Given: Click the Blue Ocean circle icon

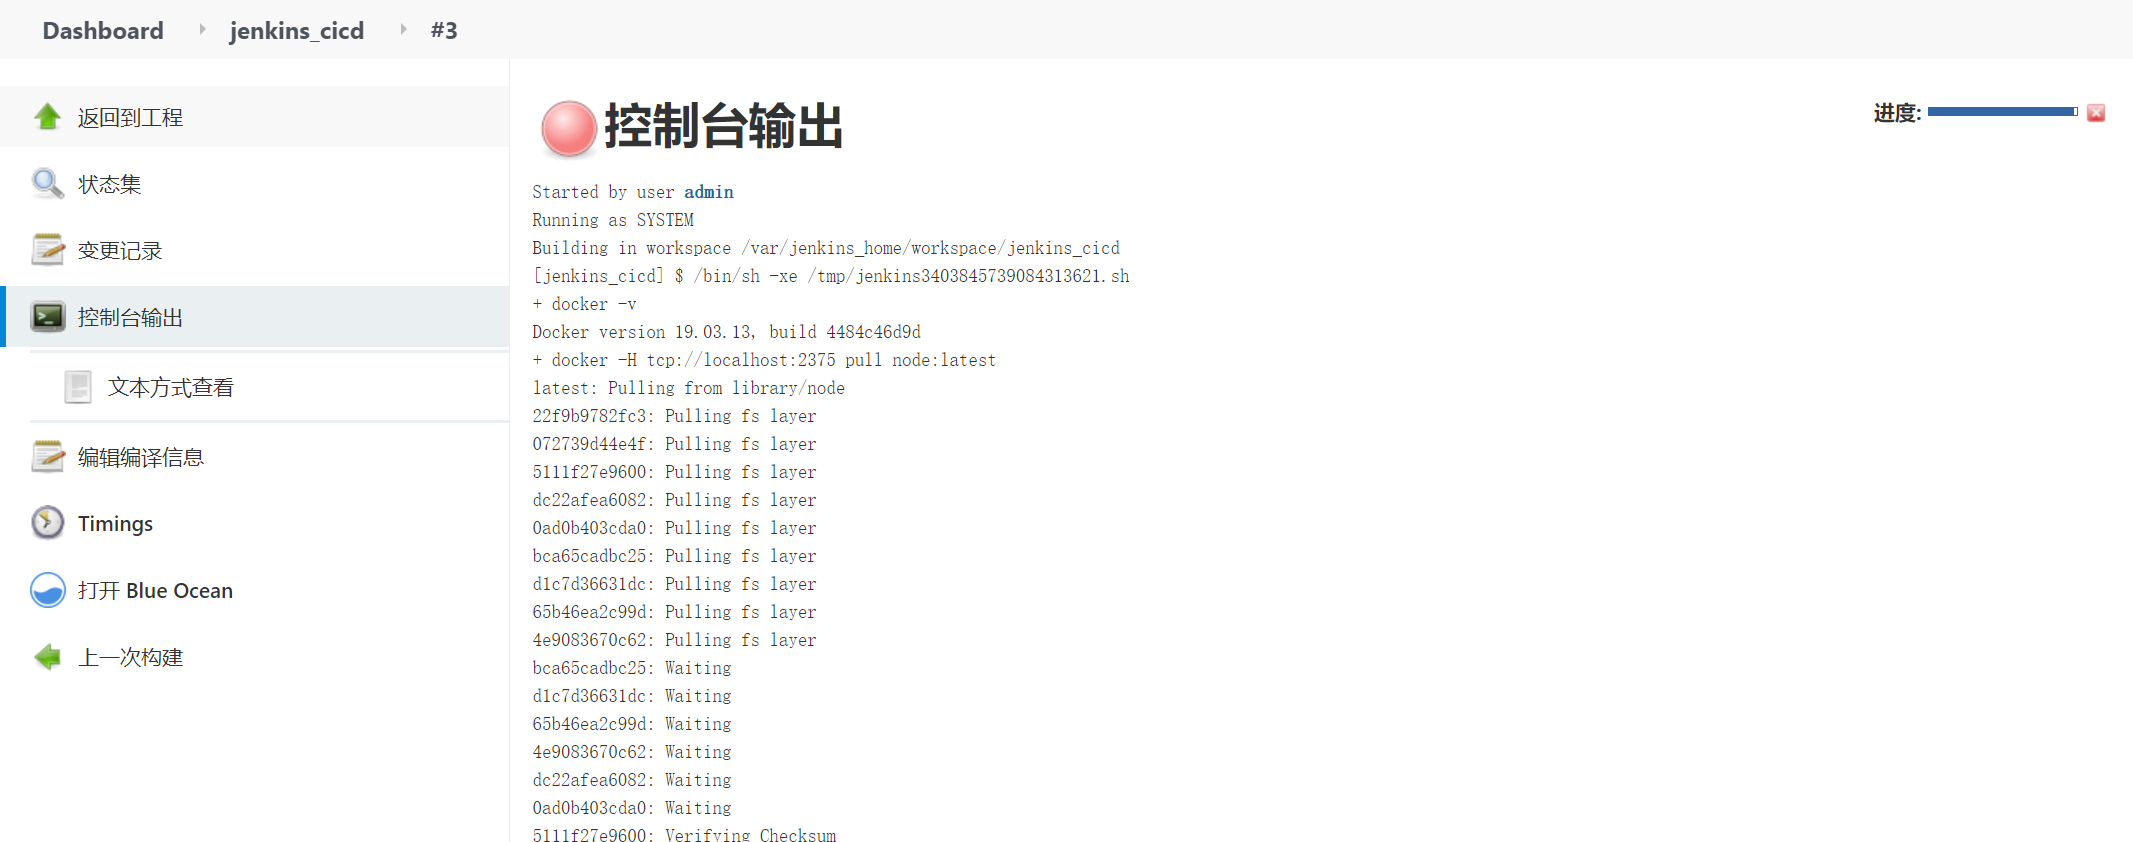Looking at the screenshot, I should pyautogui.click(x=47, y=590).
